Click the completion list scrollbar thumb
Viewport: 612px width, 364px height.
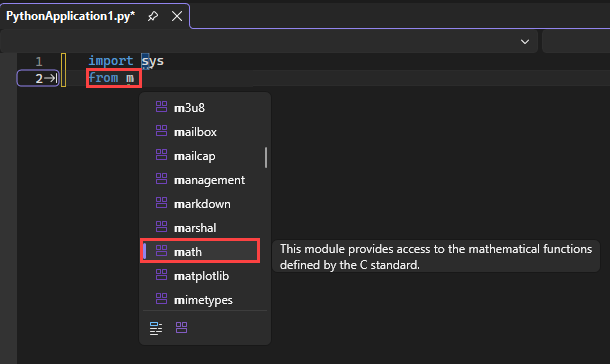point(266,157)
